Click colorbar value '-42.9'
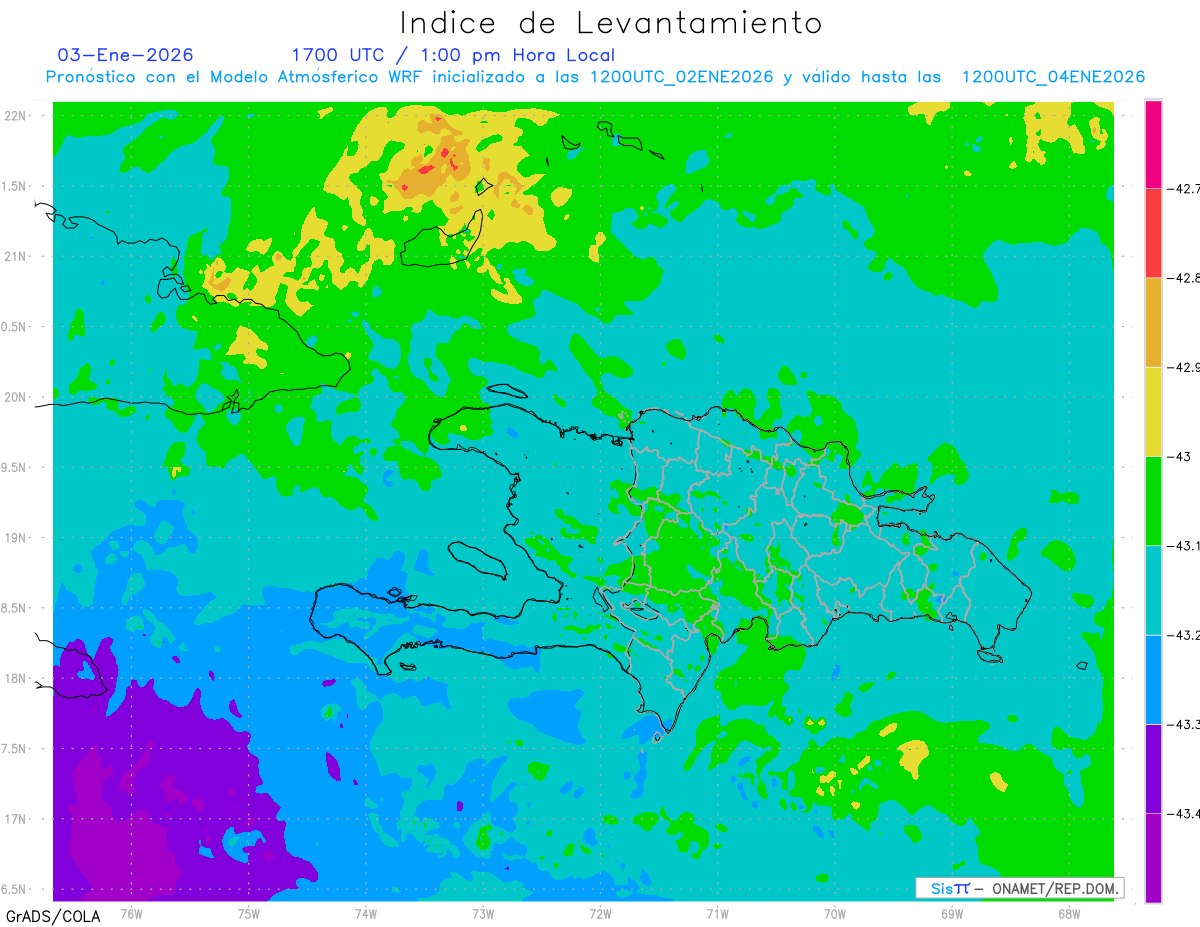Viewport: 1200px width, 927px height. point(1185,367)
